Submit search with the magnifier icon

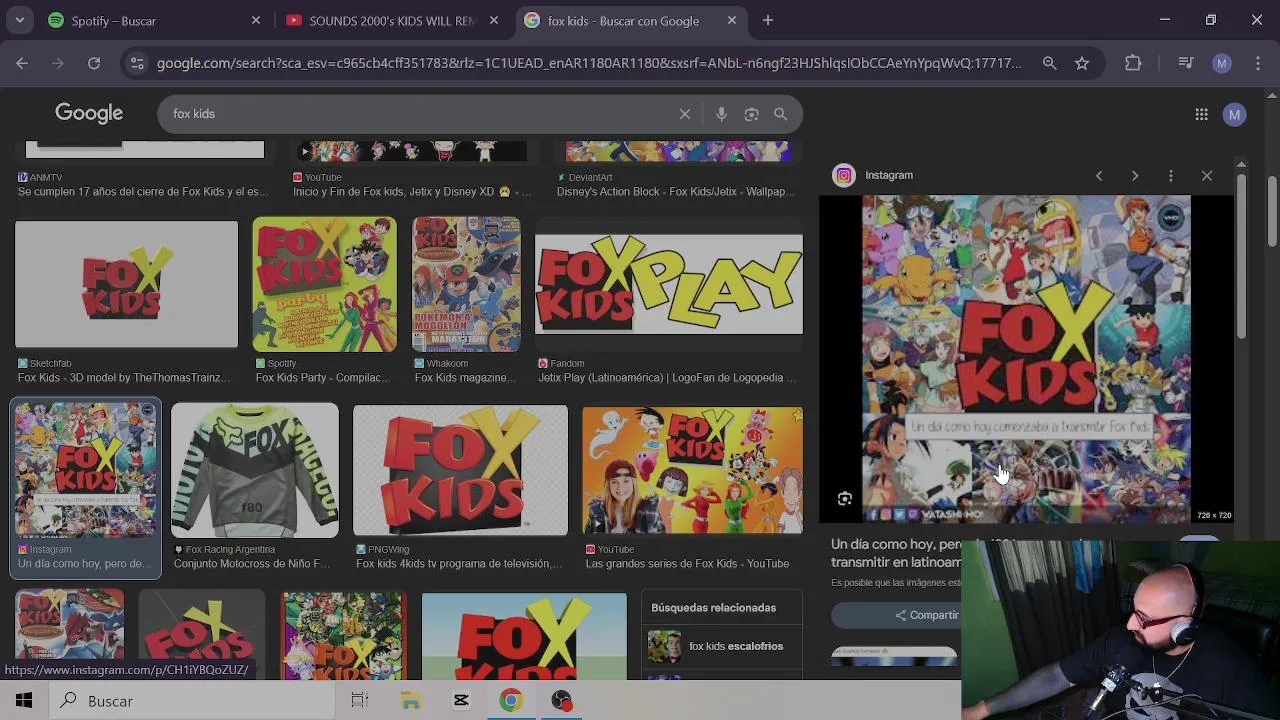781,114
